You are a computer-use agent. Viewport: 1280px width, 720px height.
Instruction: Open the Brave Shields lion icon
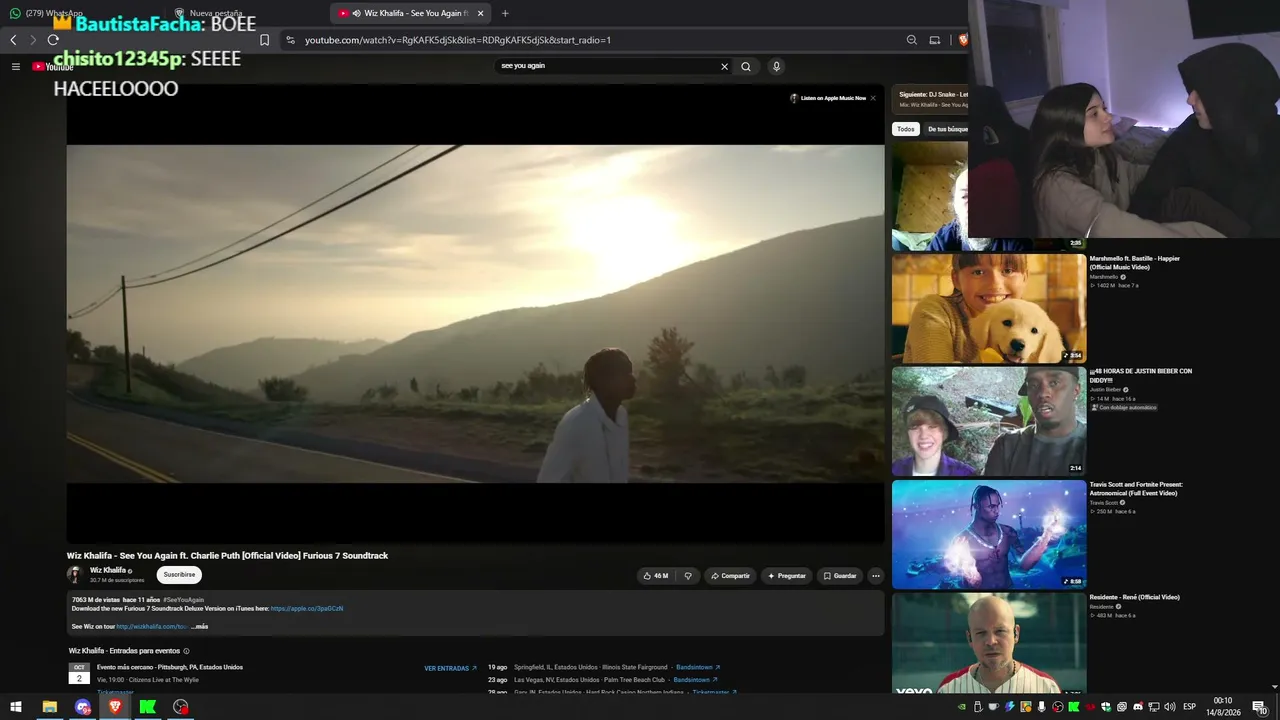pyautogui.click(x=963, y=40)
